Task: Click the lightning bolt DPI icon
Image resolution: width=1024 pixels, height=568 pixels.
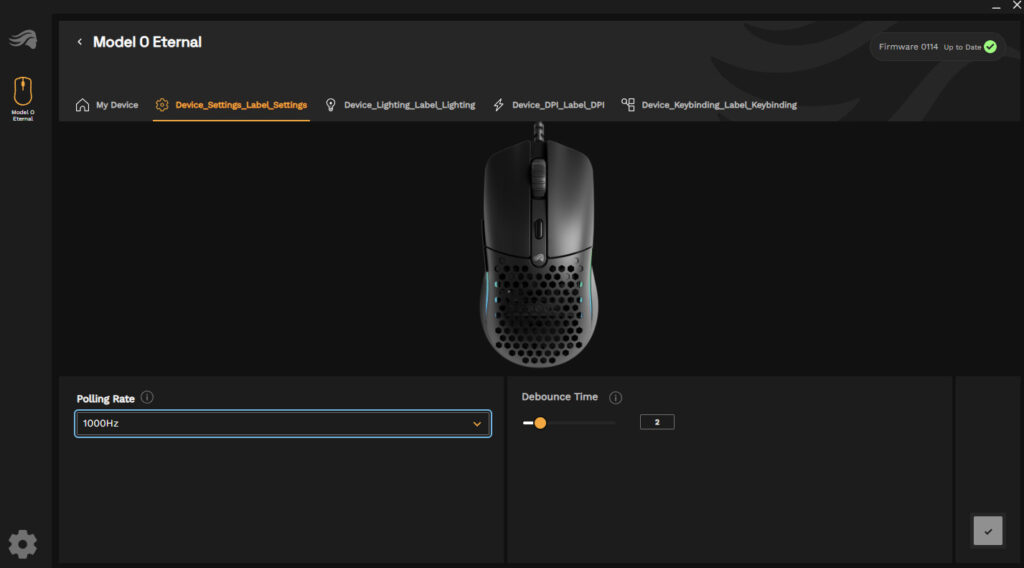Action: (499, 105)
